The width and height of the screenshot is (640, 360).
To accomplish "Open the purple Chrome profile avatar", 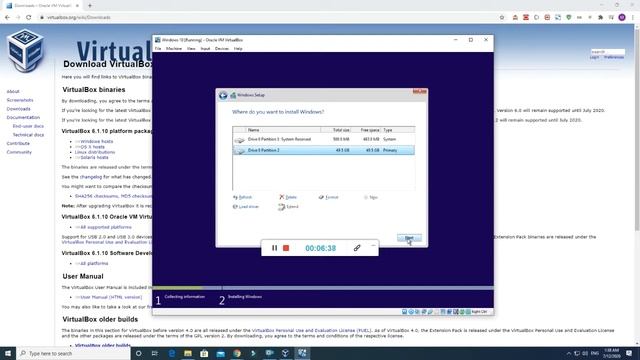I will pos(622,18).
